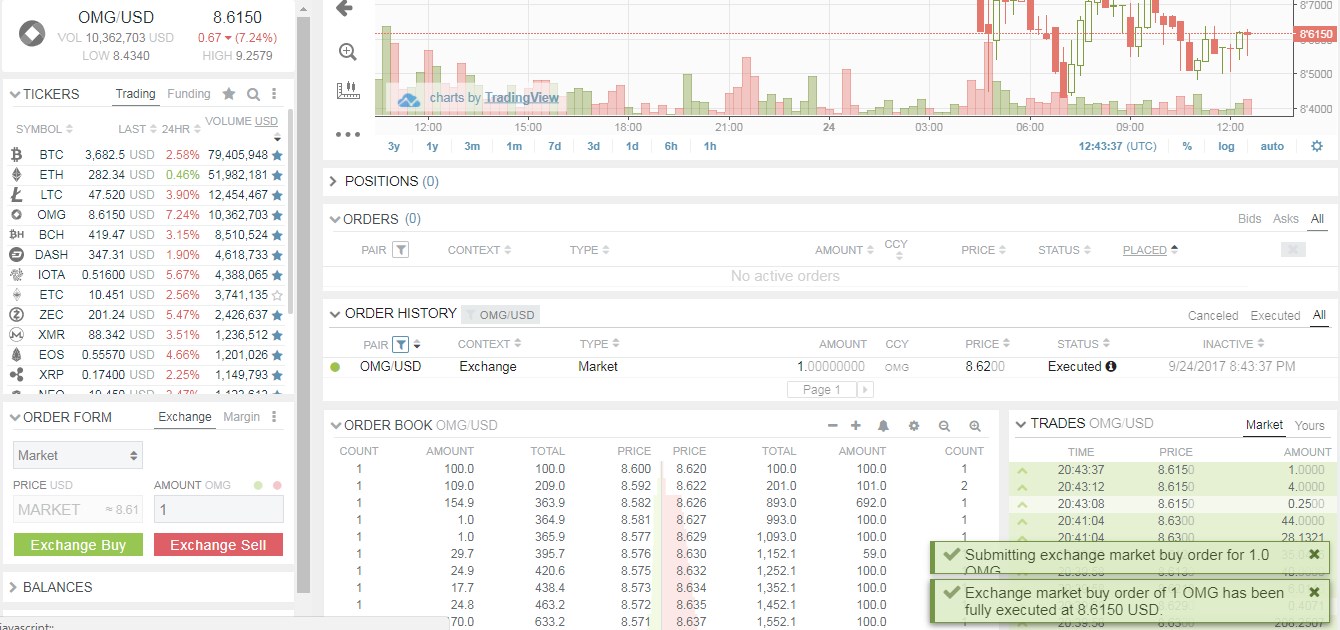Screen dimensions: 1340x630
Task: Set a price alert via the bell icon
Action: (x=884, y=425)
